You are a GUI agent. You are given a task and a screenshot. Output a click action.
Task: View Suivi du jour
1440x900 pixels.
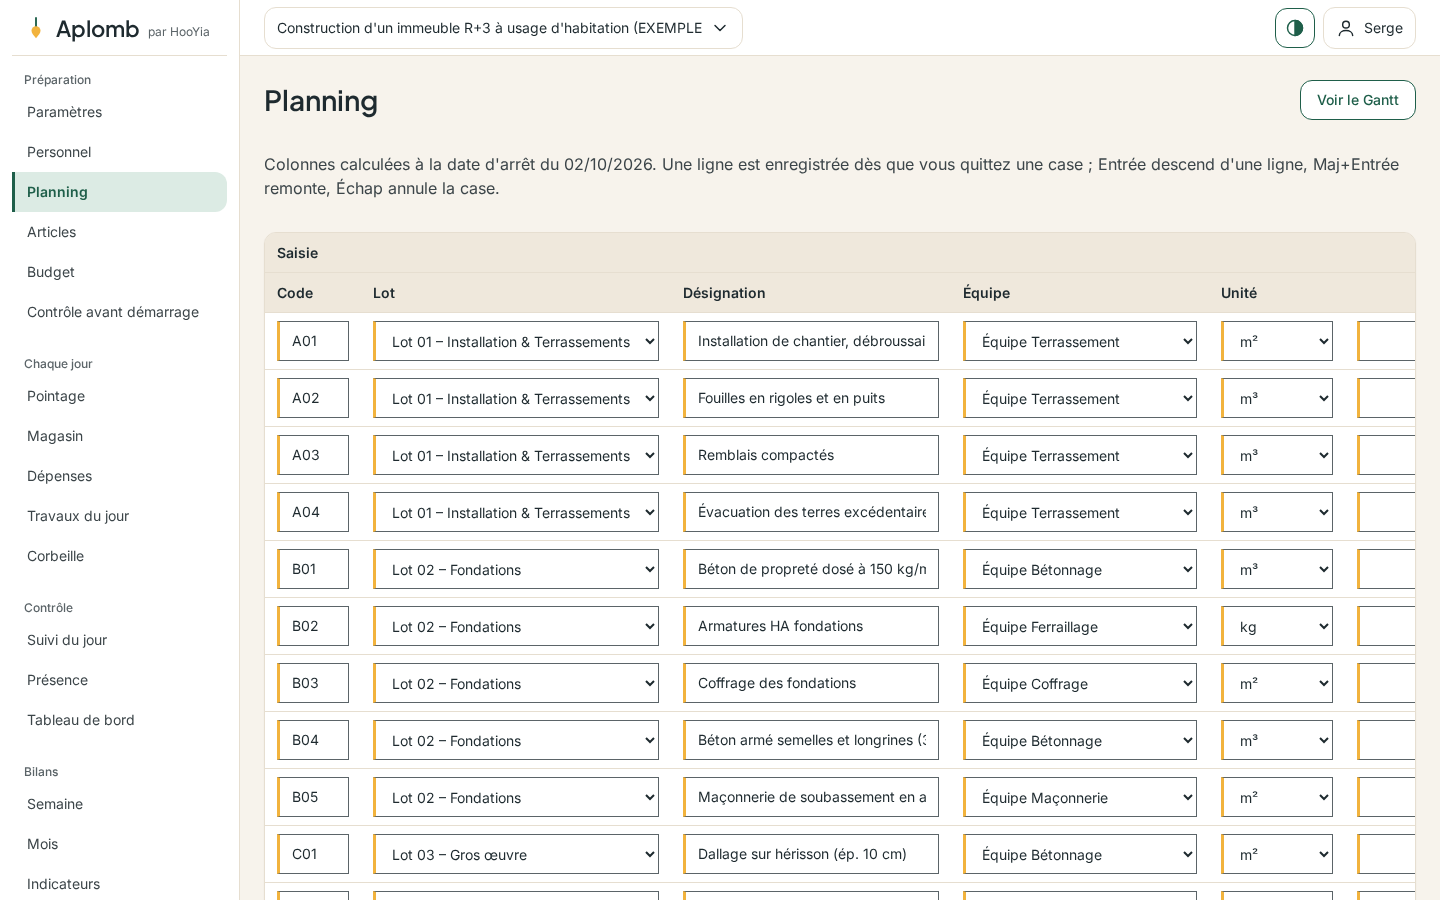(119, 640)
